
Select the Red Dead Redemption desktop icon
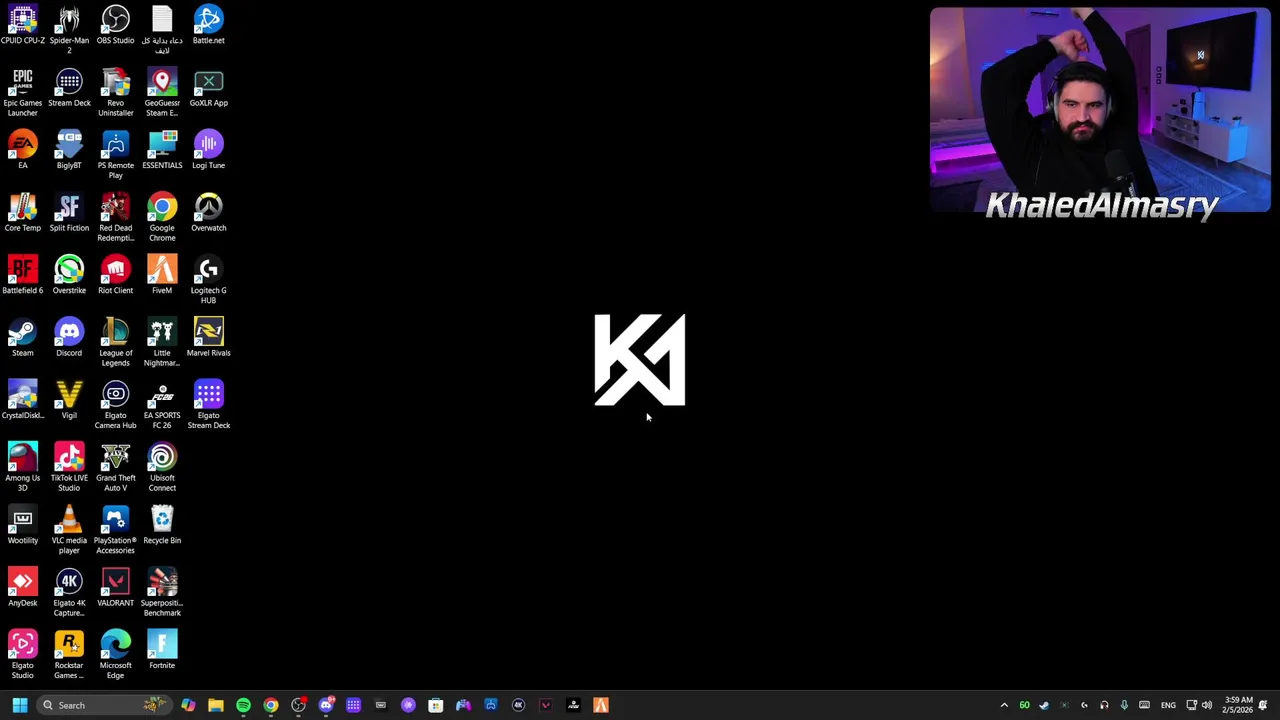(115, 218)
